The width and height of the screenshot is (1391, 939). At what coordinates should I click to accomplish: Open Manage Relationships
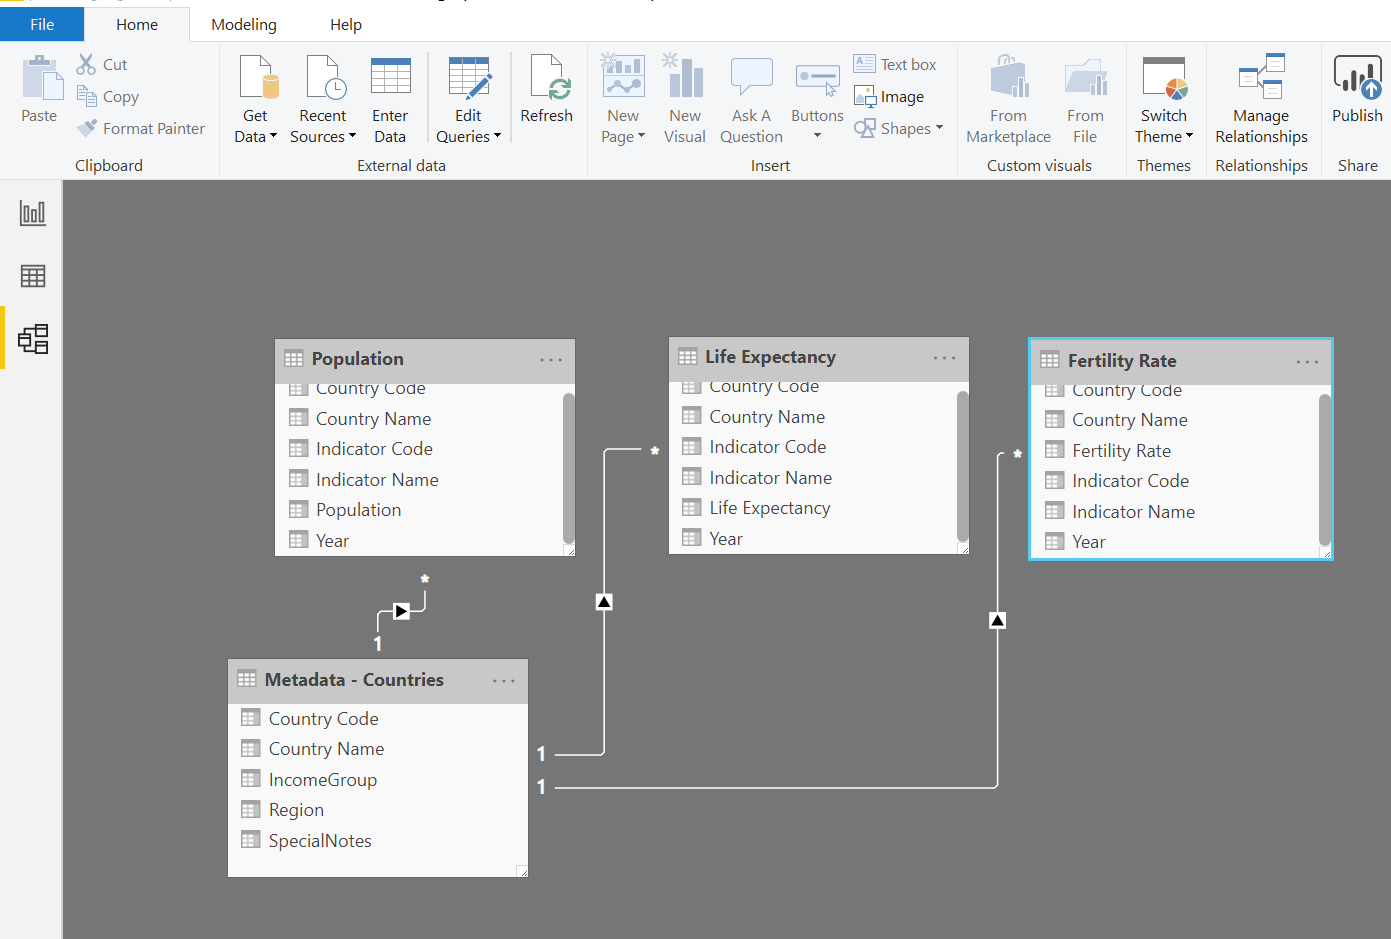click(1260, 97)
